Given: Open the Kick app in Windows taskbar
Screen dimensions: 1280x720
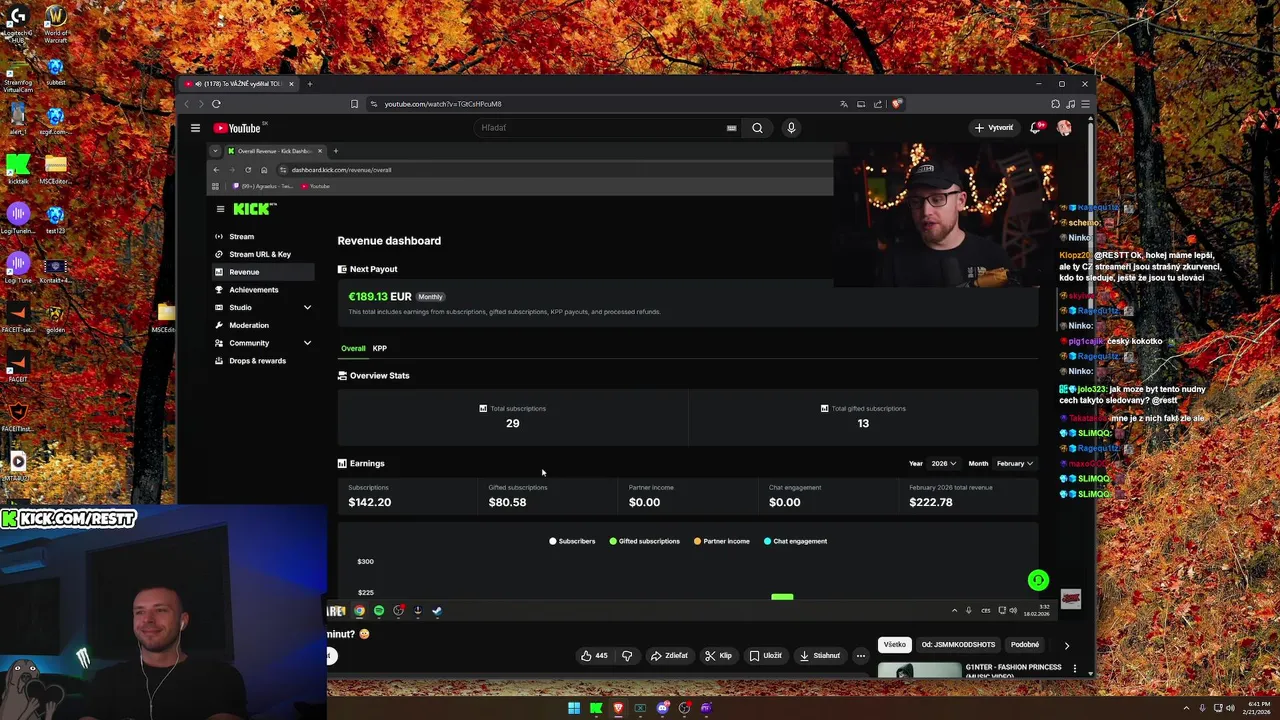Looking at the screenshot, I should 596,708.
